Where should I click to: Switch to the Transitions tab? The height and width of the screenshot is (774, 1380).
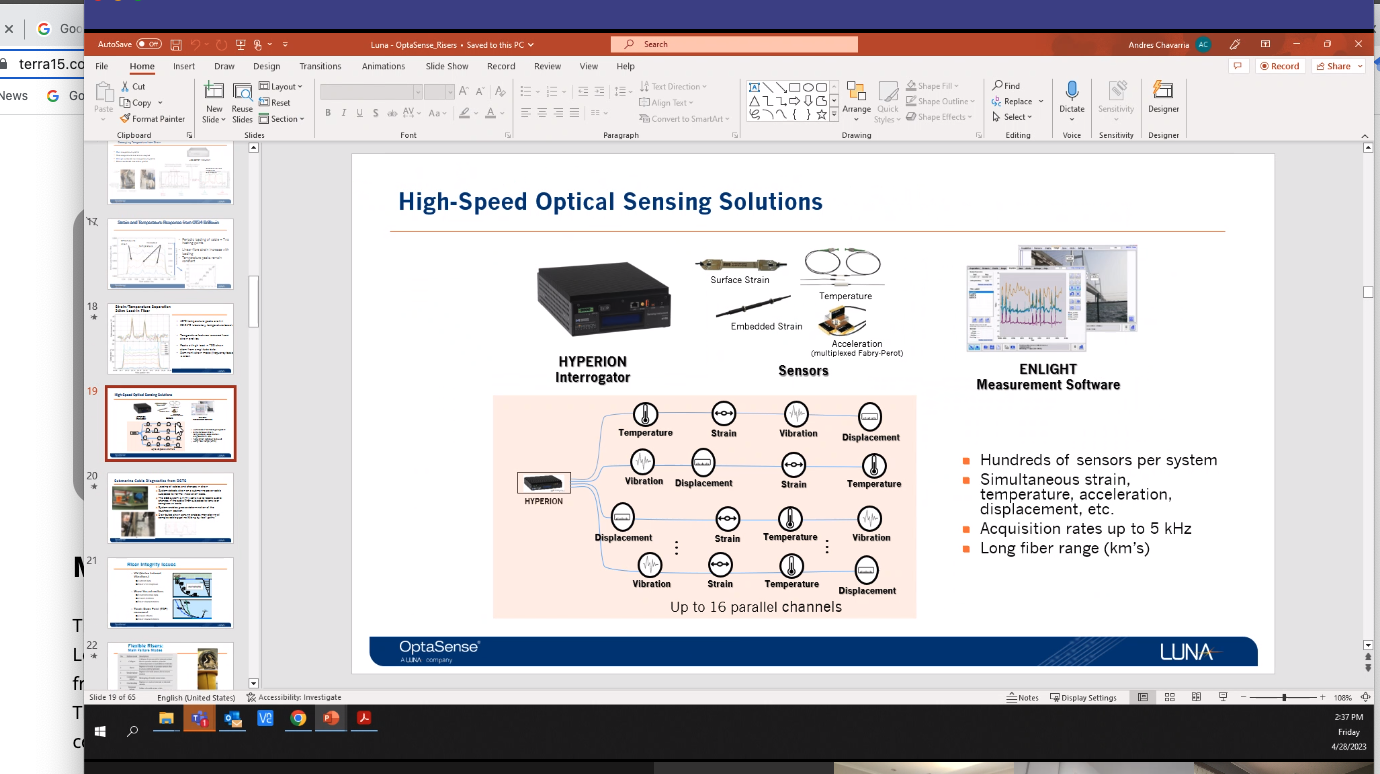(x=320, y=66)
